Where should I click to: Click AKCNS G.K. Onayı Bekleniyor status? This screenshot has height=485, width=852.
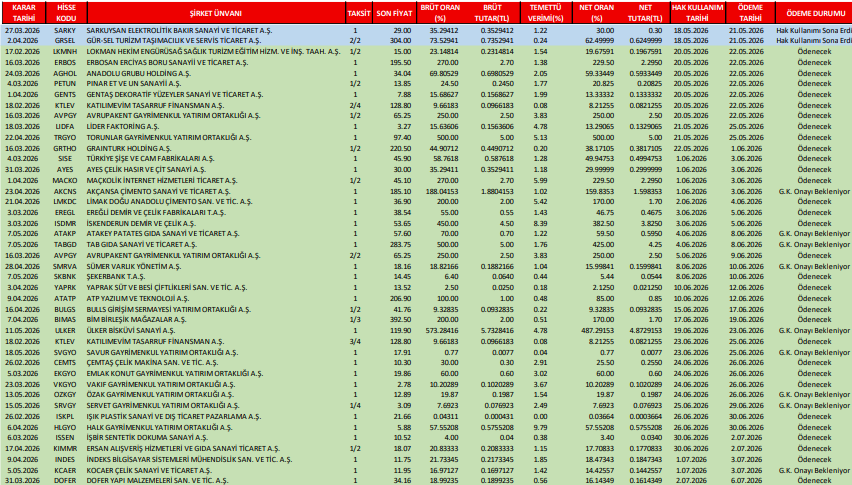pos(814,191)
